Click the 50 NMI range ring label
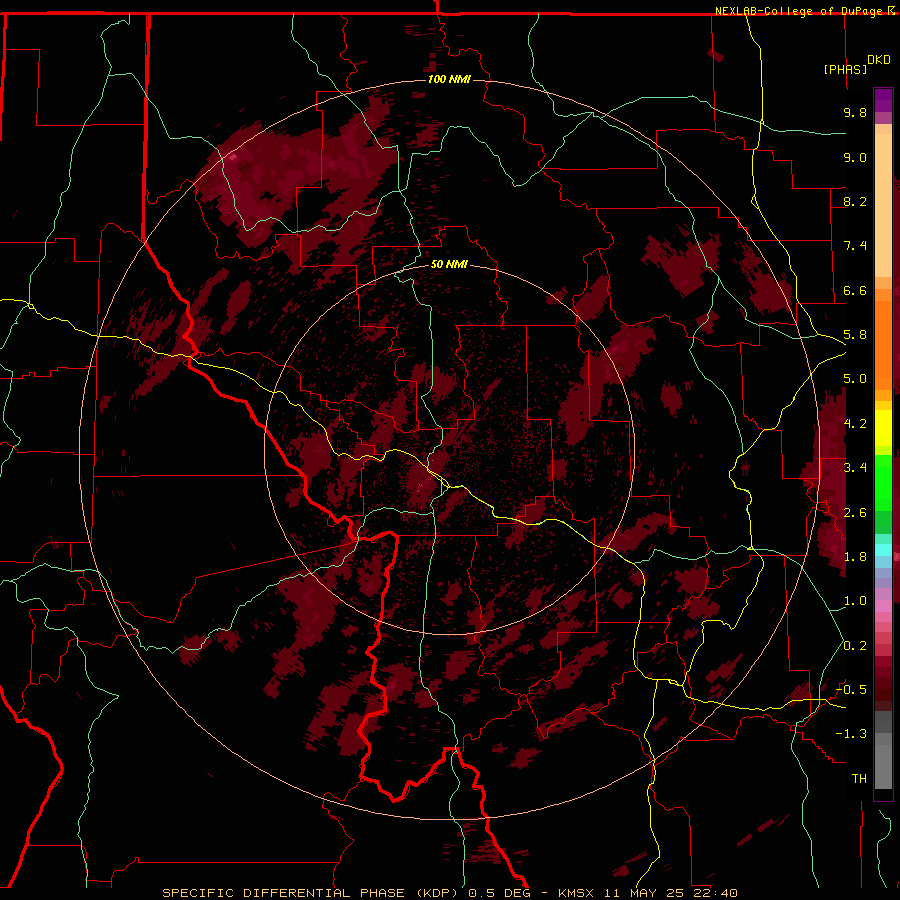Viewport: 900px width, 900px height. tap(449, 264)
